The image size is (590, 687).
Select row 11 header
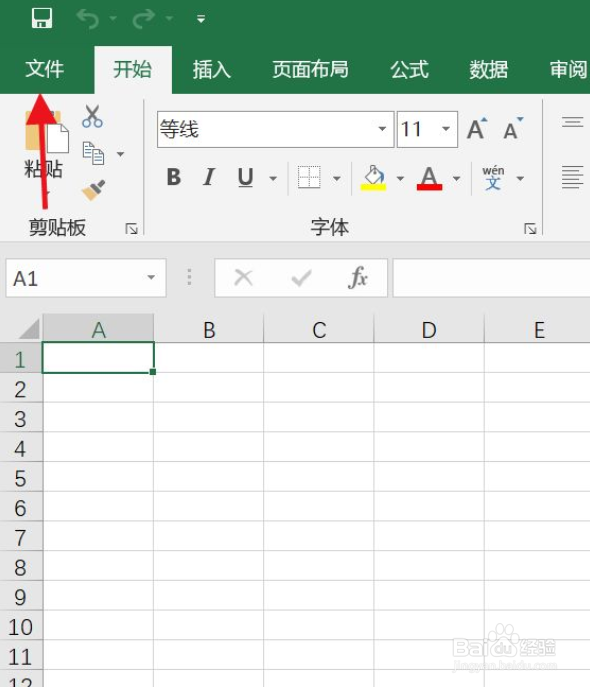point(21,655)
